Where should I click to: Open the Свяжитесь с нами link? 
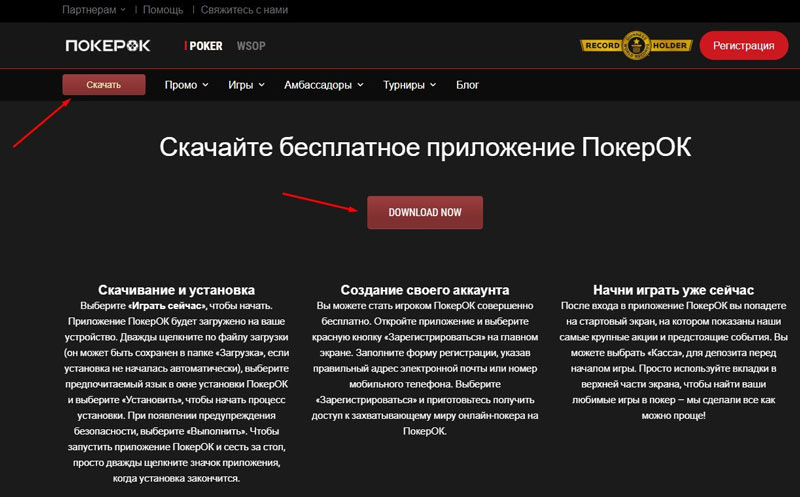coord(244,10)
